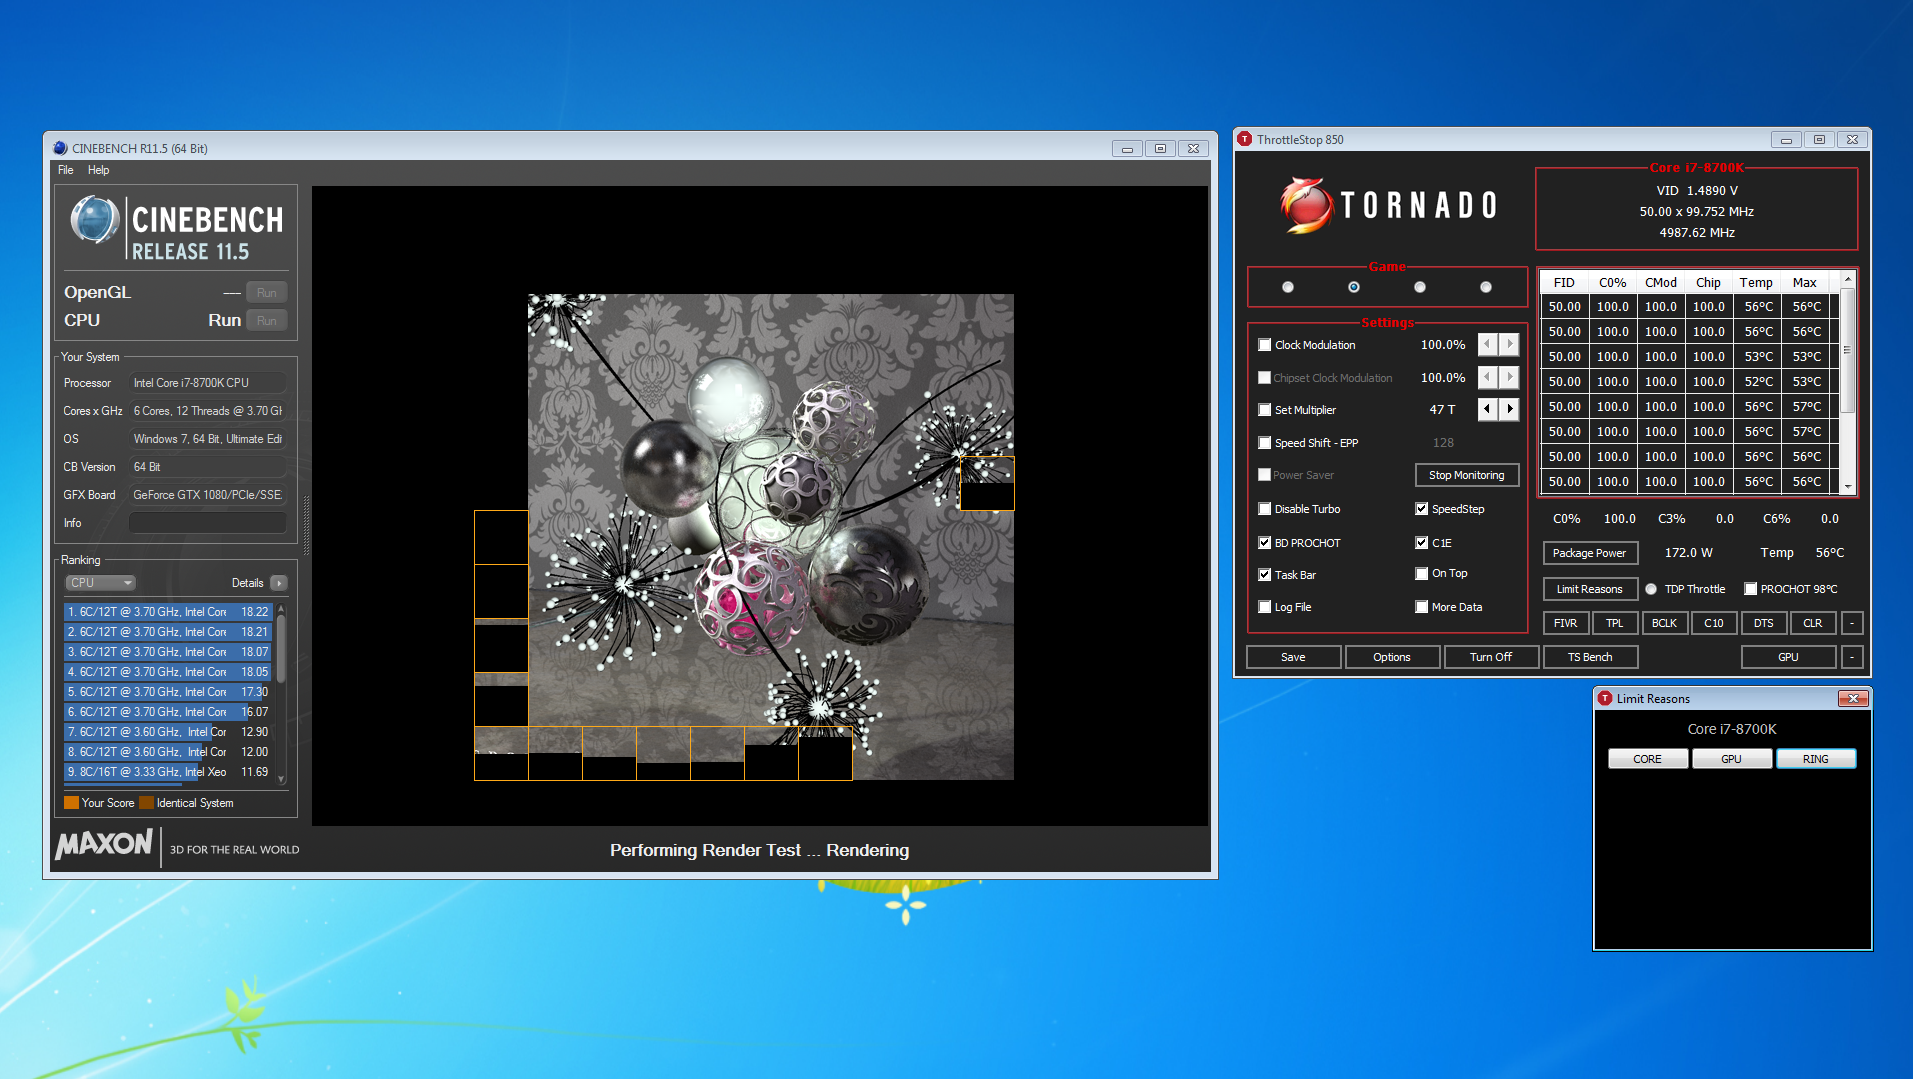Uncheck the BD PROCHOT checkbox

click(1265, 543)
